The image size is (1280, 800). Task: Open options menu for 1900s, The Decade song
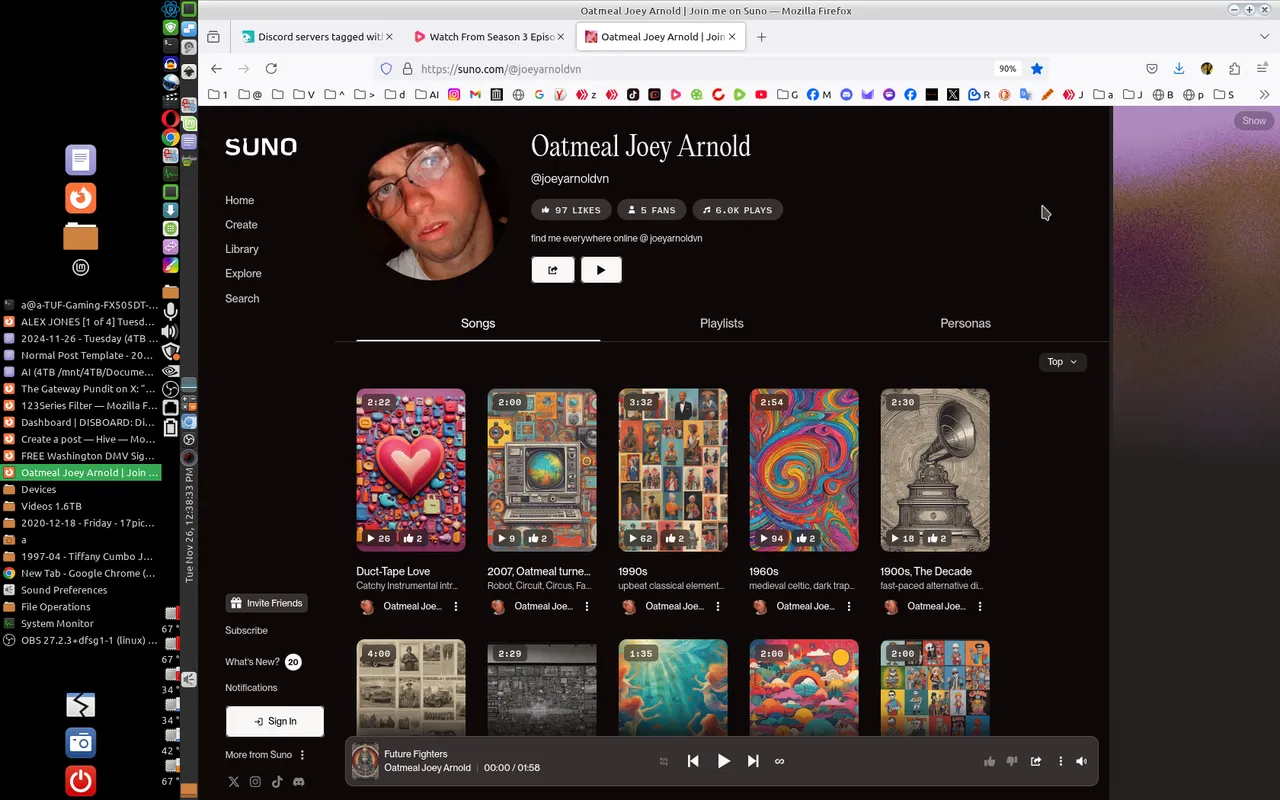pos(980,606)
